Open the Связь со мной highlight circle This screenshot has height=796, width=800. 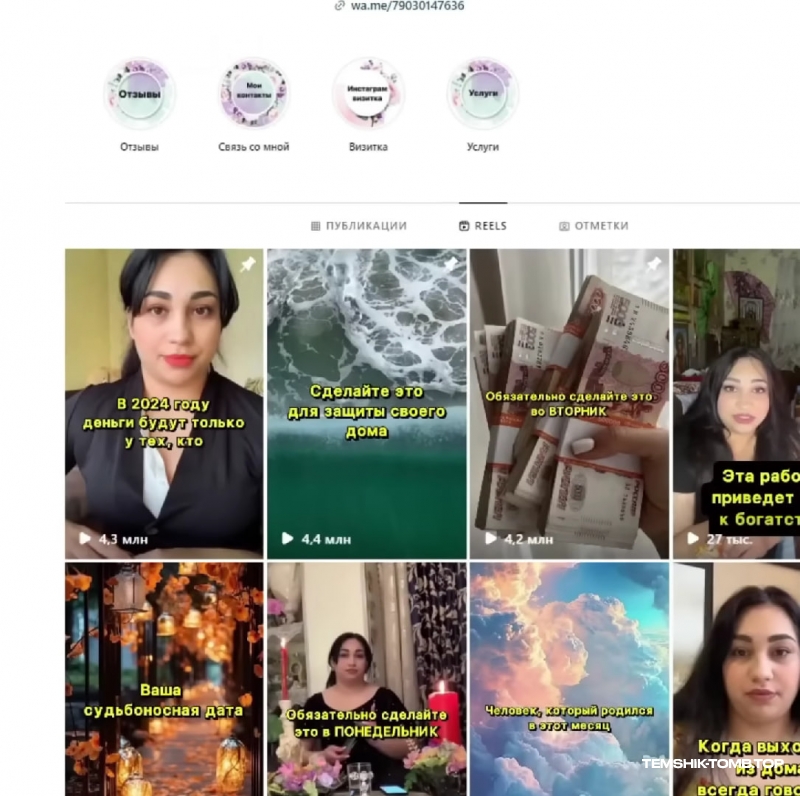254,94
